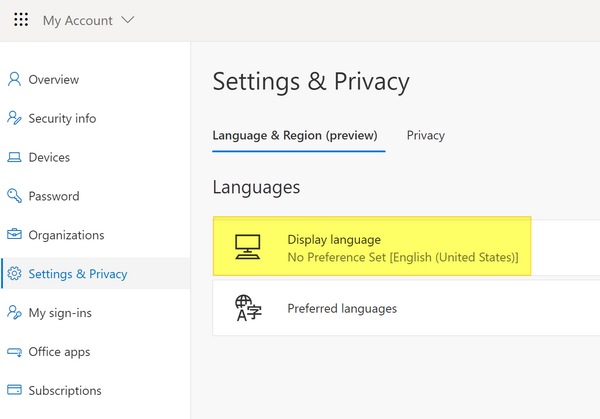Click the Devices laptop icon
Image resolution: width=600 pixels, height=419 pixels.
14,157
